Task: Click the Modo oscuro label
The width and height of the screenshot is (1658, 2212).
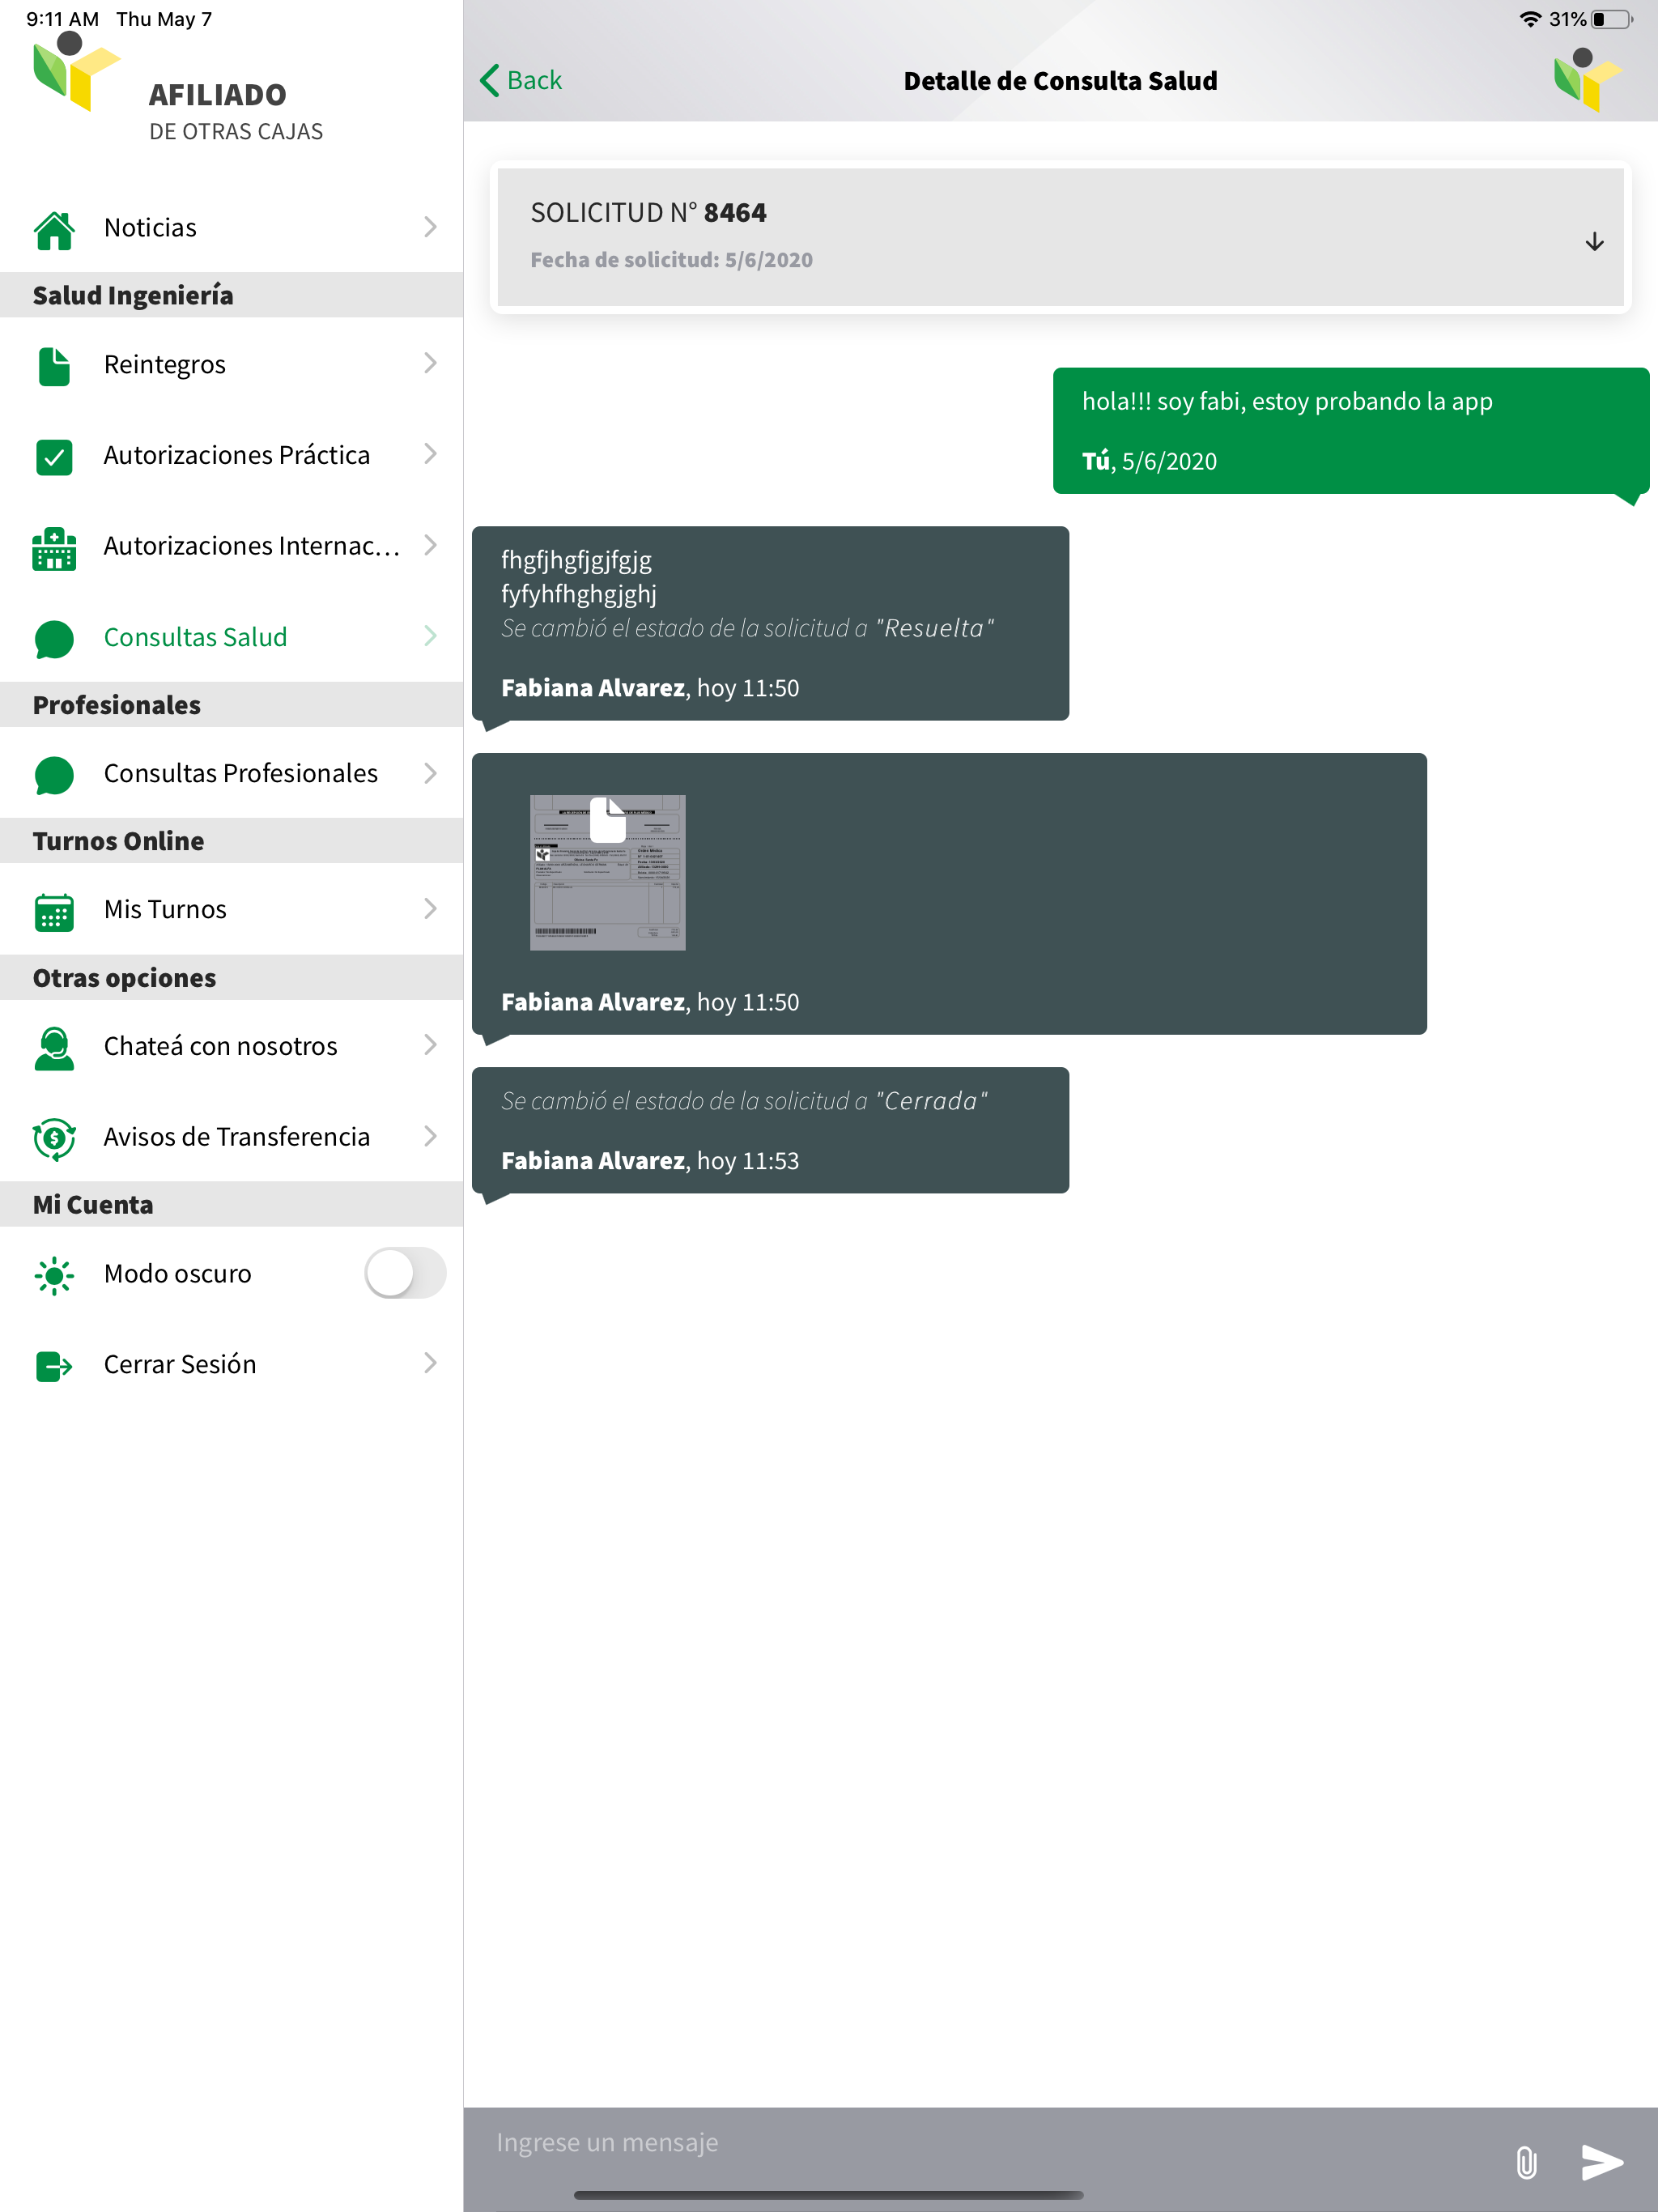Action: tap(178, 1274)
